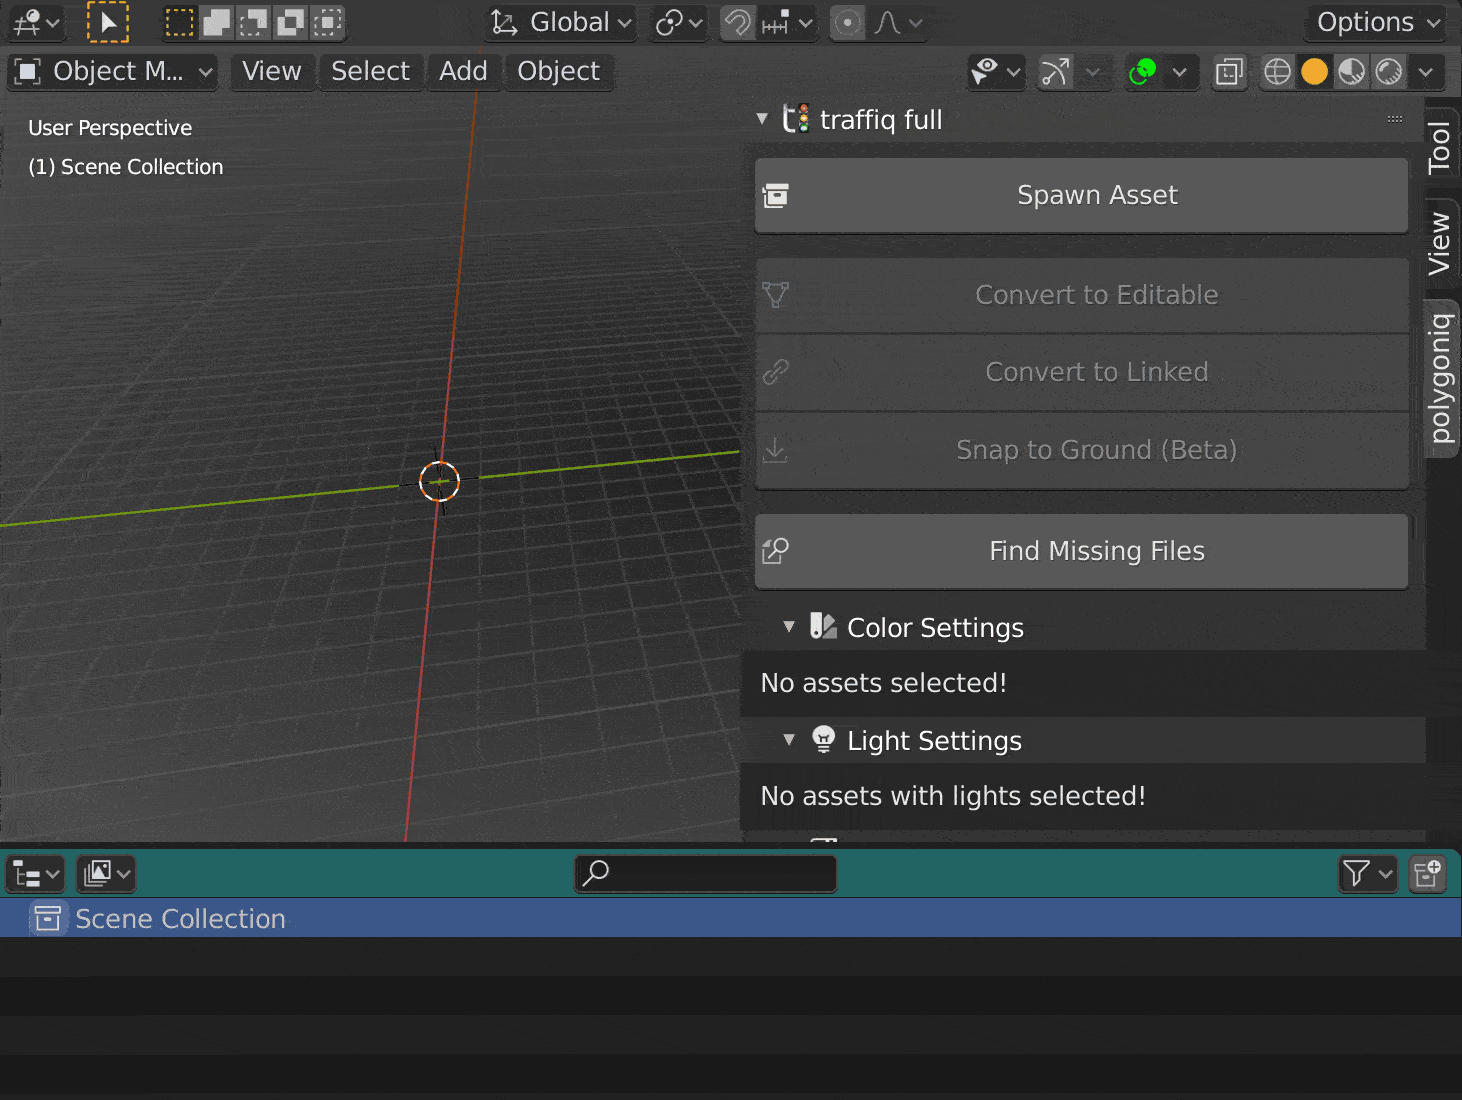Click the Outliner search field
1462x1100 pixels.
tap(705, 874)
